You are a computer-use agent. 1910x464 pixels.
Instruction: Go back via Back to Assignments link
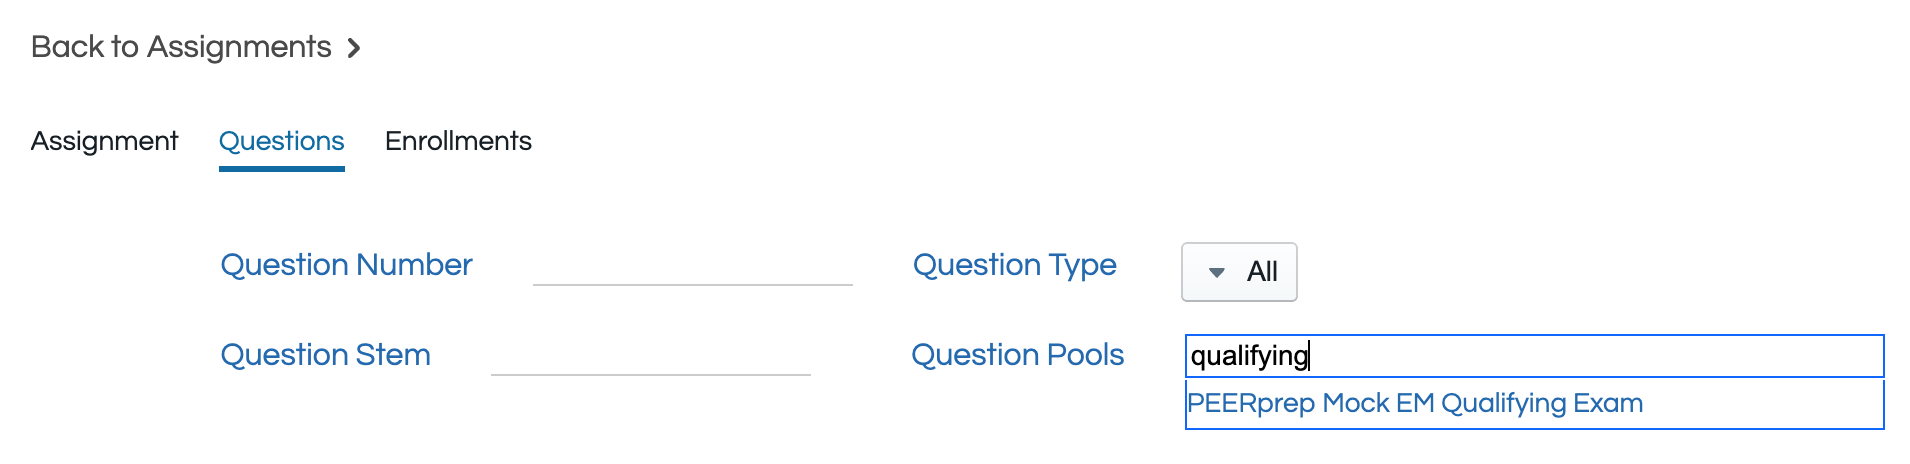click(181, 47)
